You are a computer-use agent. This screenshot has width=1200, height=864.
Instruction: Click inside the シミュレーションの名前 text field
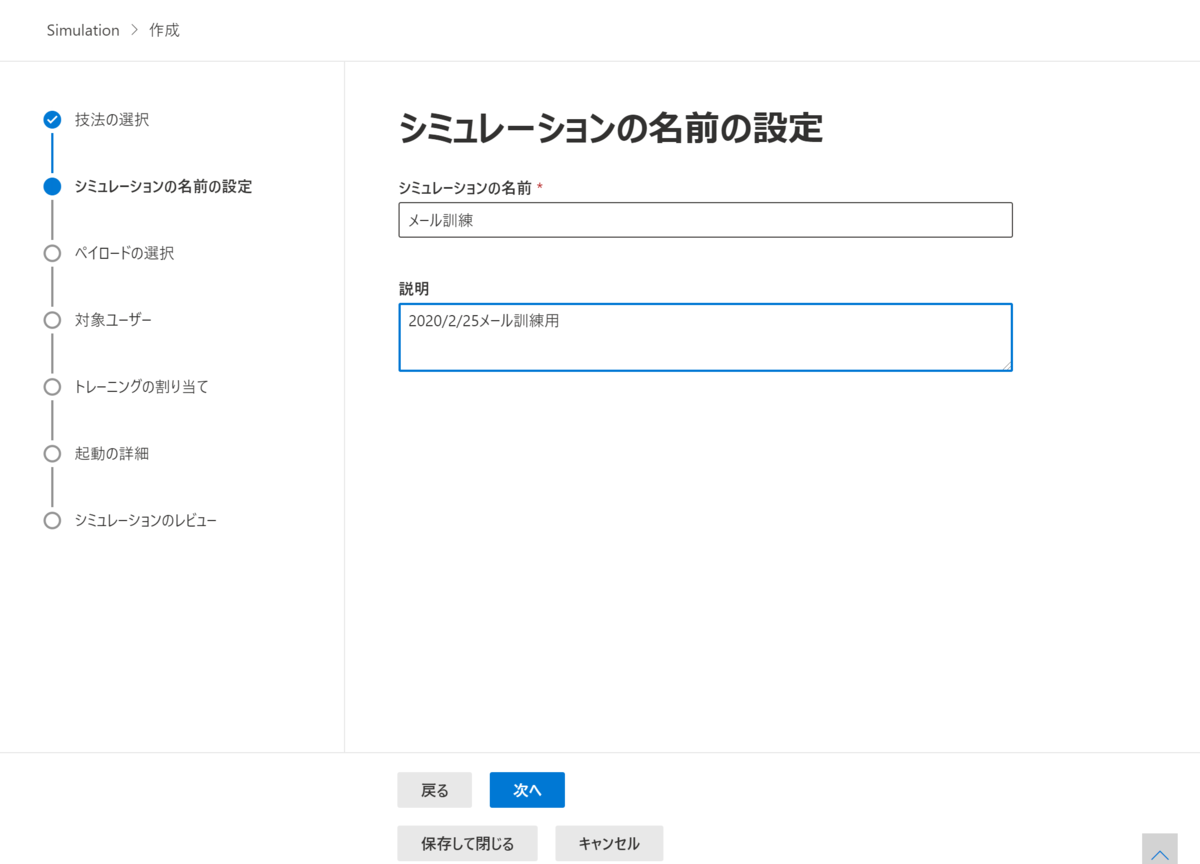point(705,220)
